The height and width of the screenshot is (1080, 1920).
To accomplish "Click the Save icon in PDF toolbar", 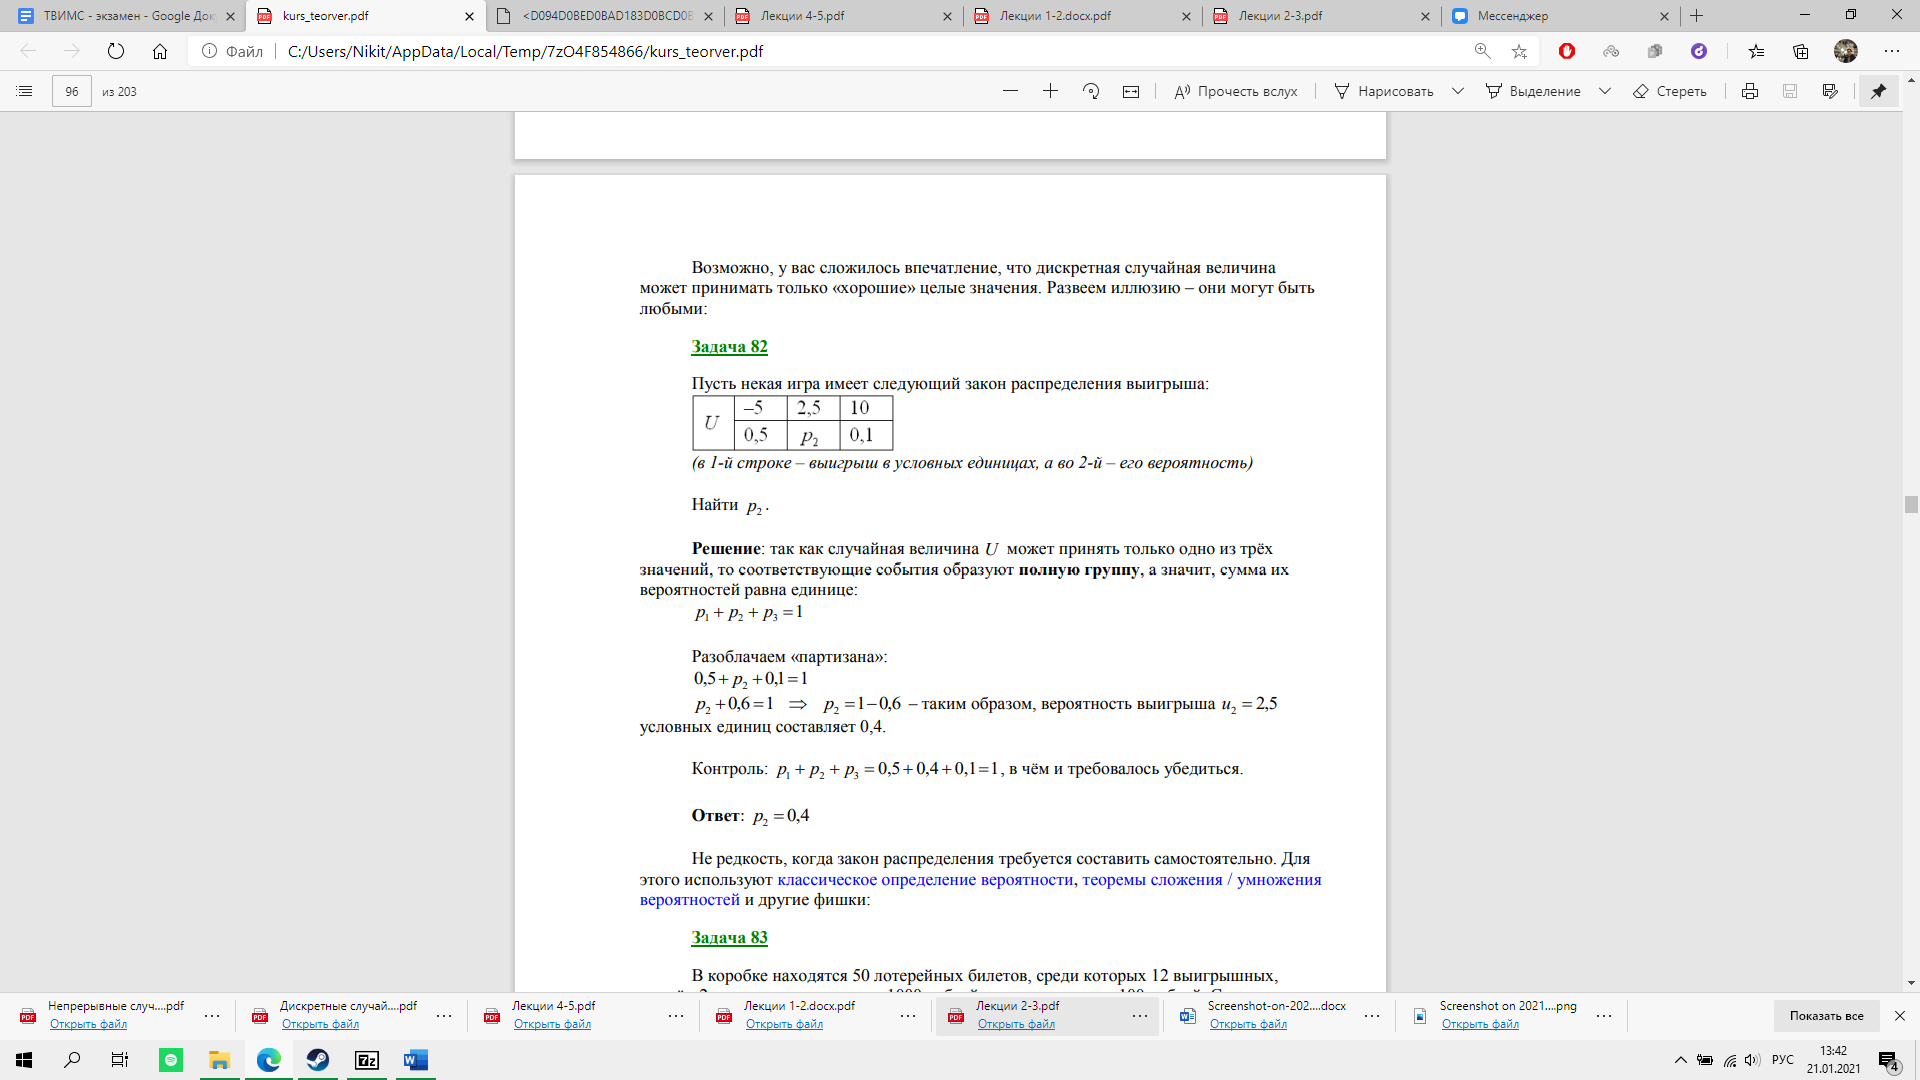I will click(1790, 91).
